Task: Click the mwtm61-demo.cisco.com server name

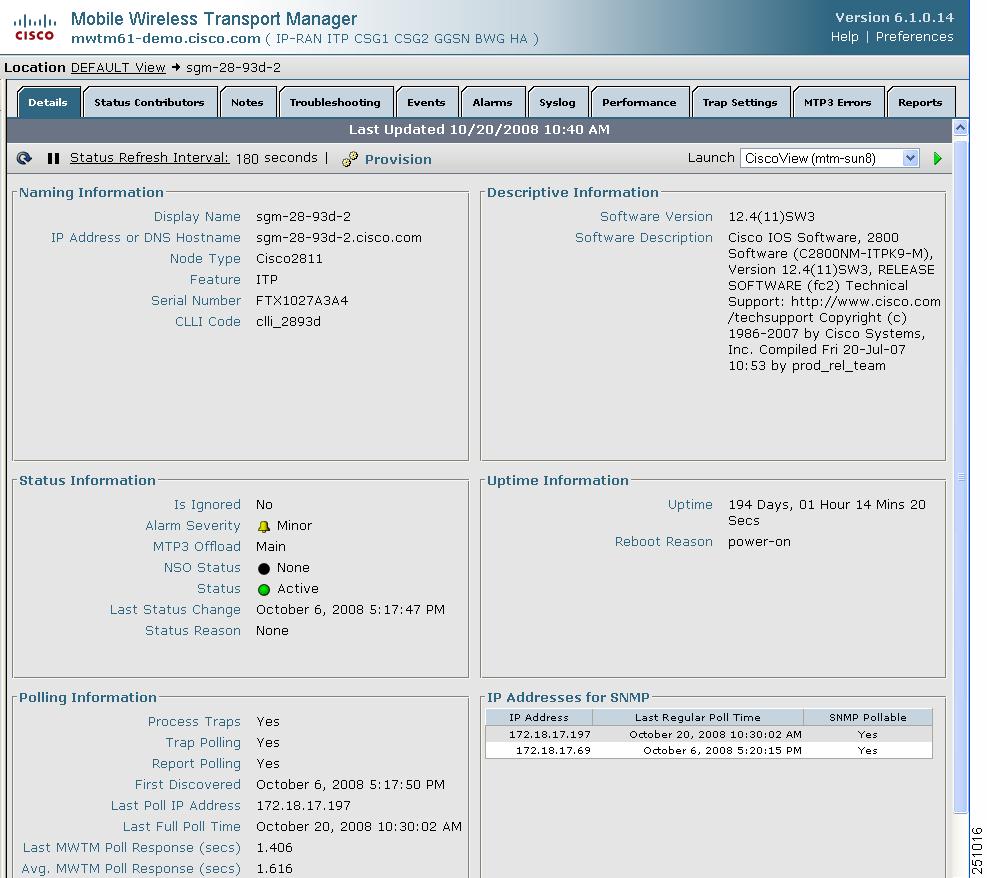Action: pyautogui.click(x=166, y=38)
